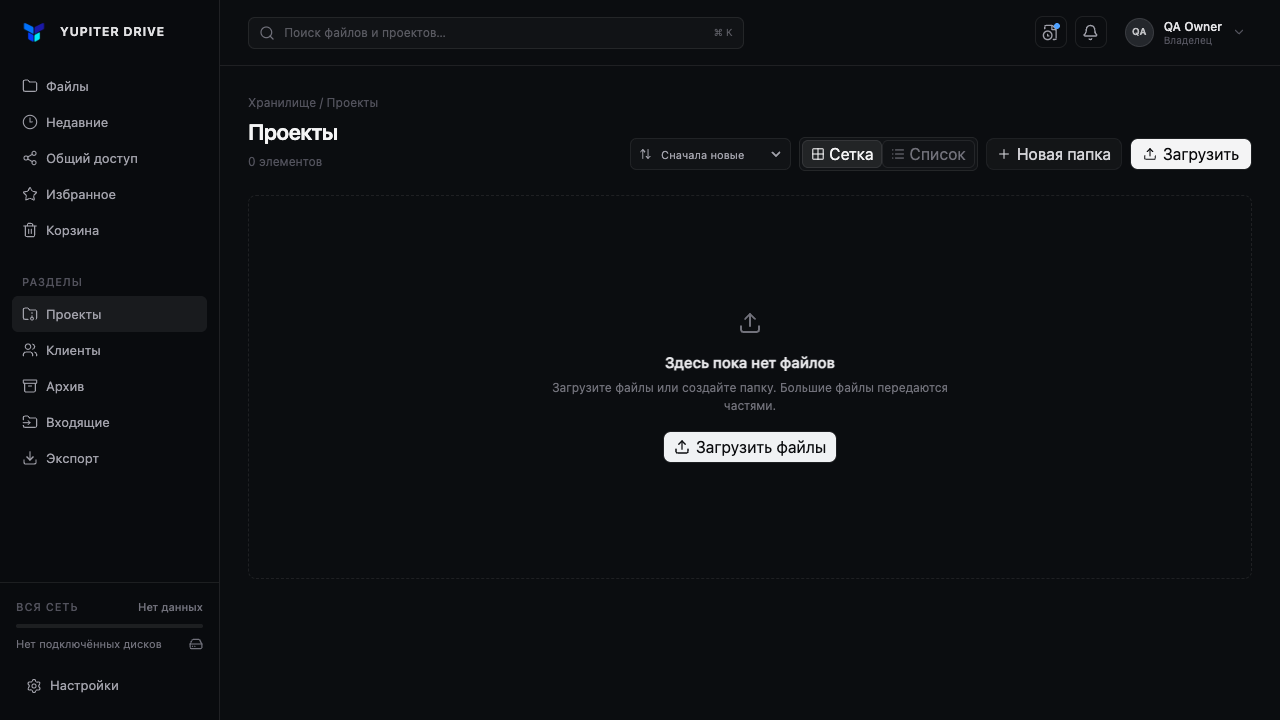The height and width of the screenshot is (720, 1280).
Task: Click the Общий доступ sidebar label
Action: point(92,158)
